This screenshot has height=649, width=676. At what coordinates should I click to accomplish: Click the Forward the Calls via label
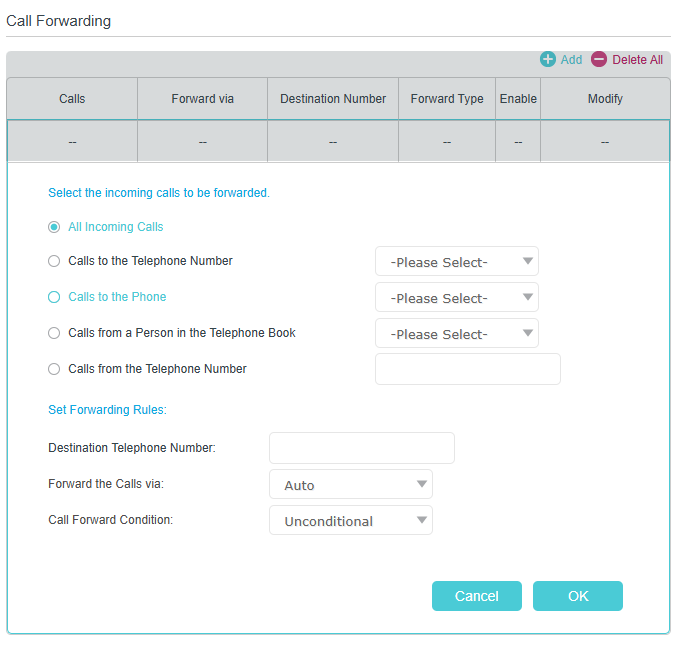tap(106, 484)
